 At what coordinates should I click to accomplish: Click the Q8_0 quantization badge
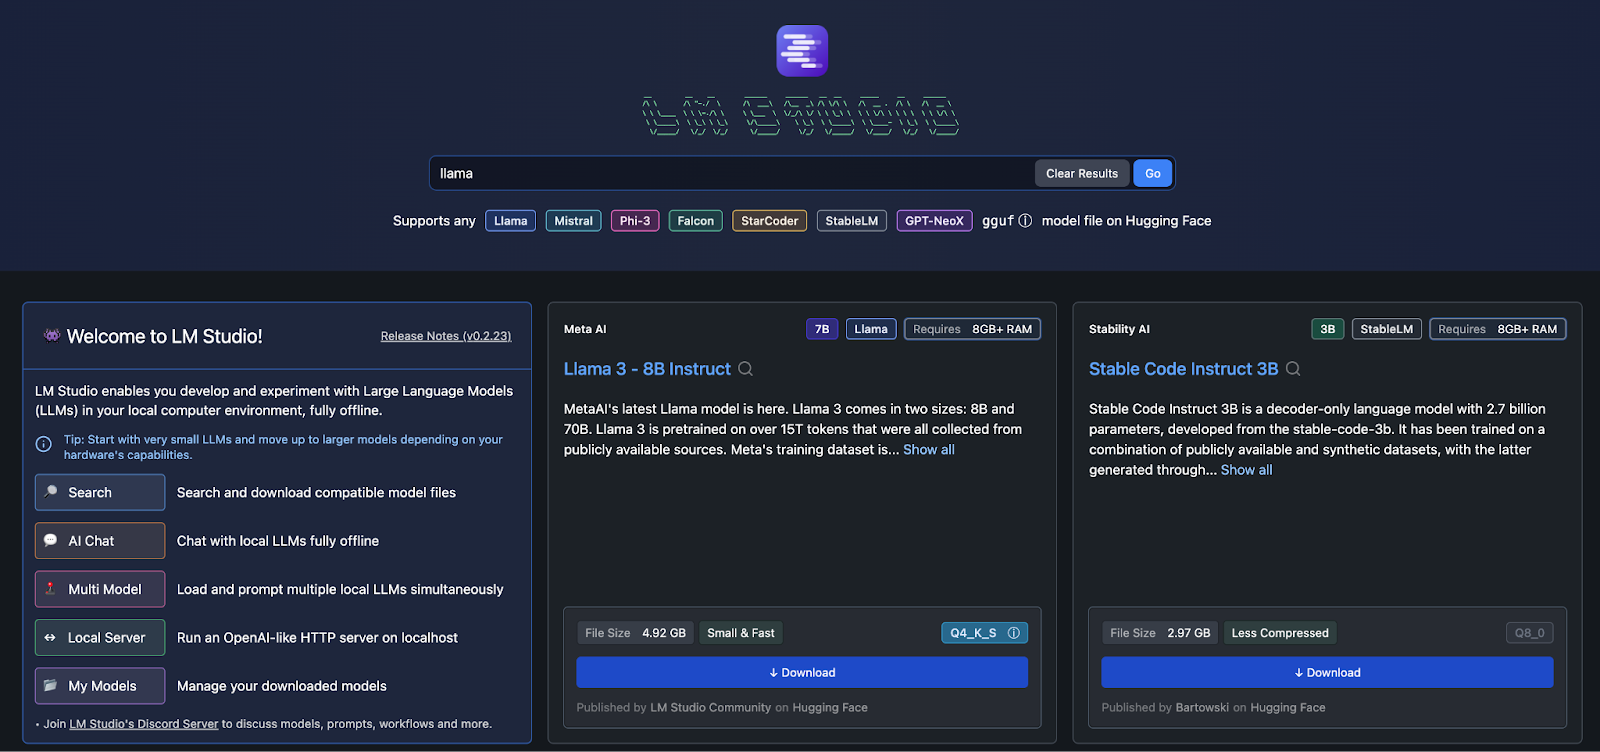tap(1529, 633)
